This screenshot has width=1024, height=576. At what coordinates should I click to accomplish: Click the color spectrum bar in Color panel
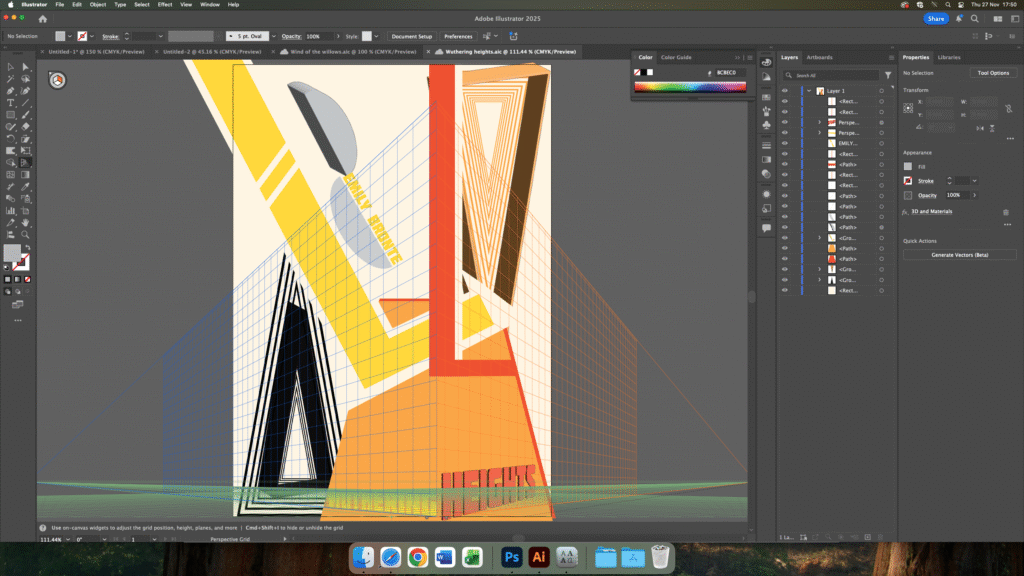tap(689, 87)
